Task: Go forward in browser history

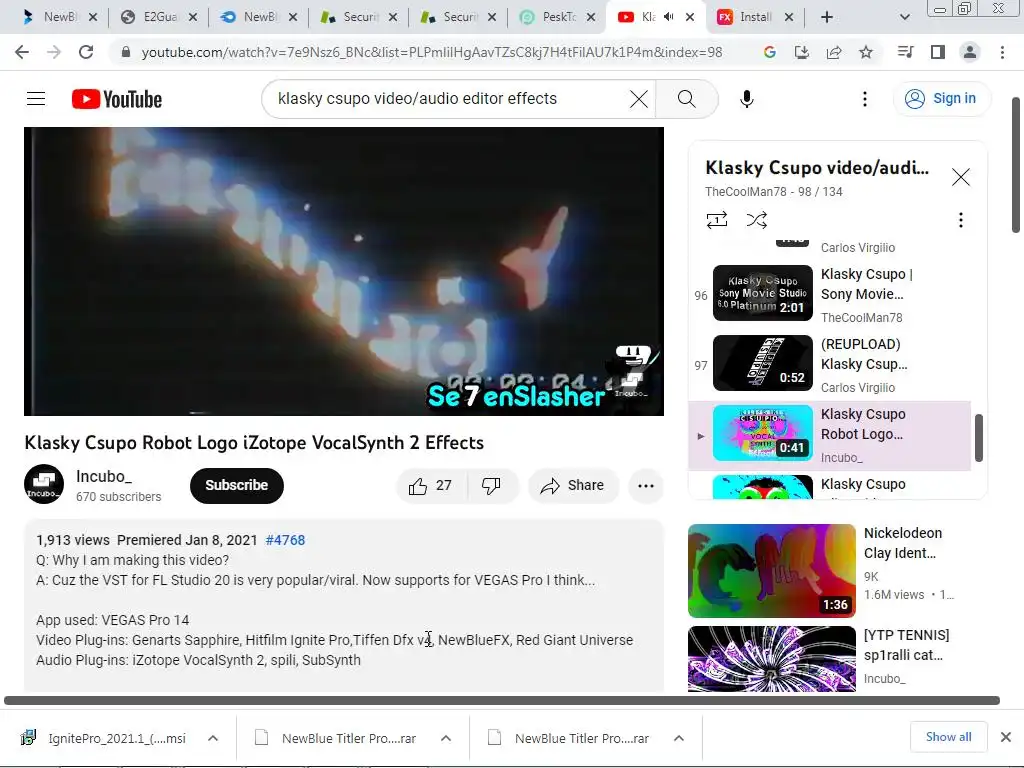Action: click(x=54, y=52)
